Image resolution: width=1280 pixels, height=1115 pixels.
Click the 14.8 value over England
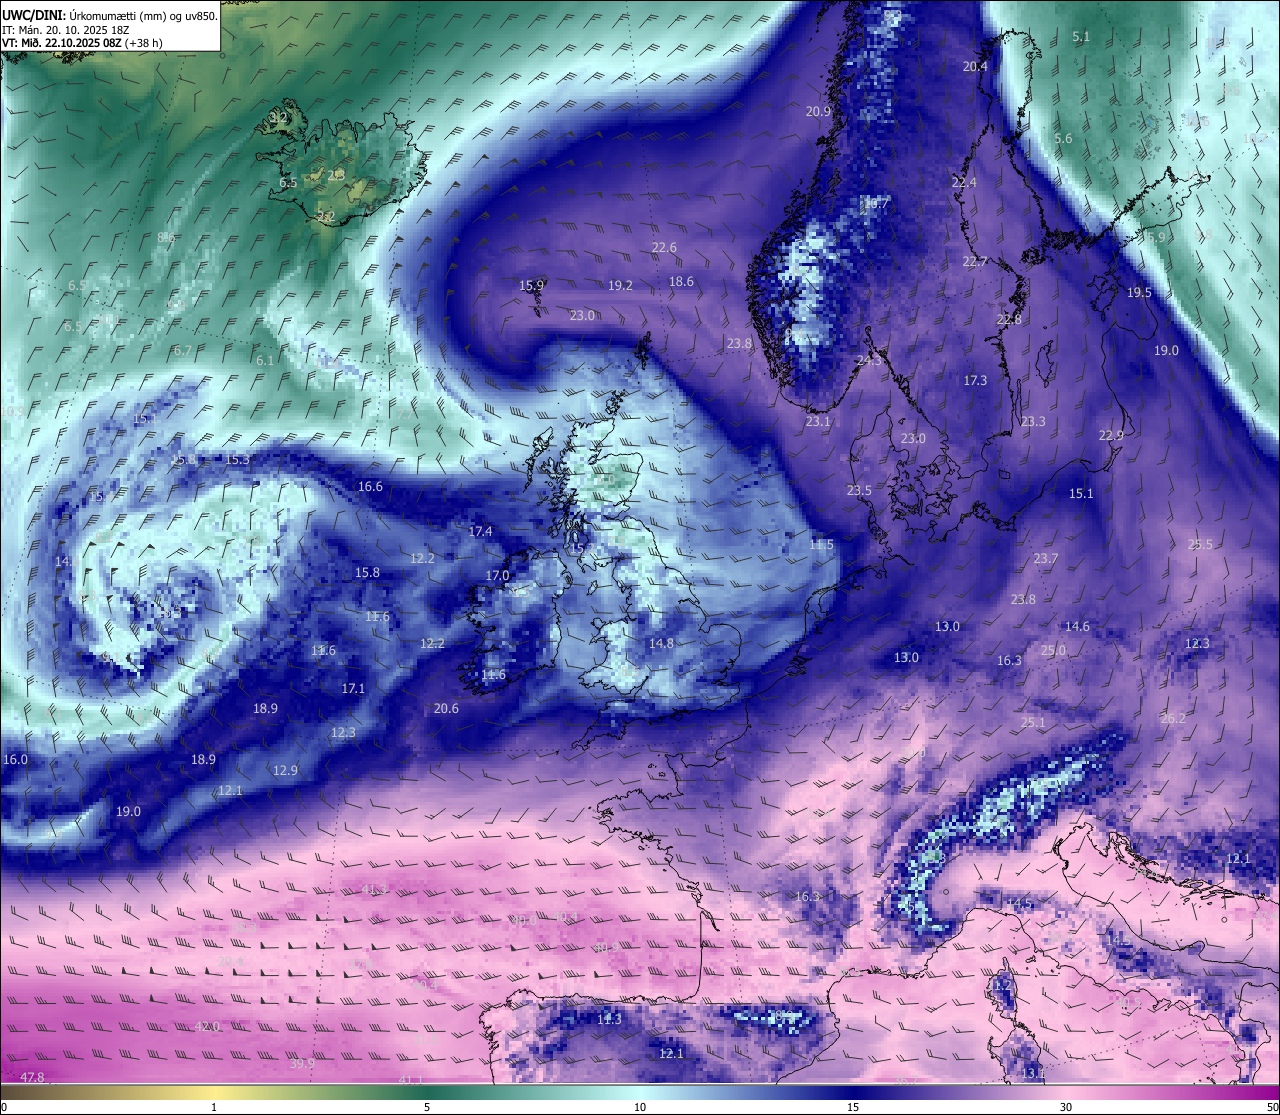coord(661,644)
